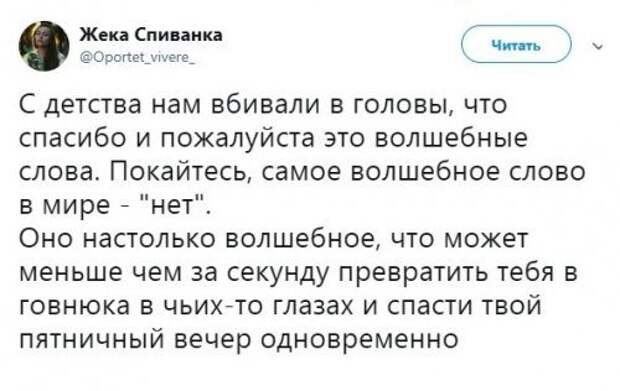Open the Жека Спиванка display name link

[151, 35]
